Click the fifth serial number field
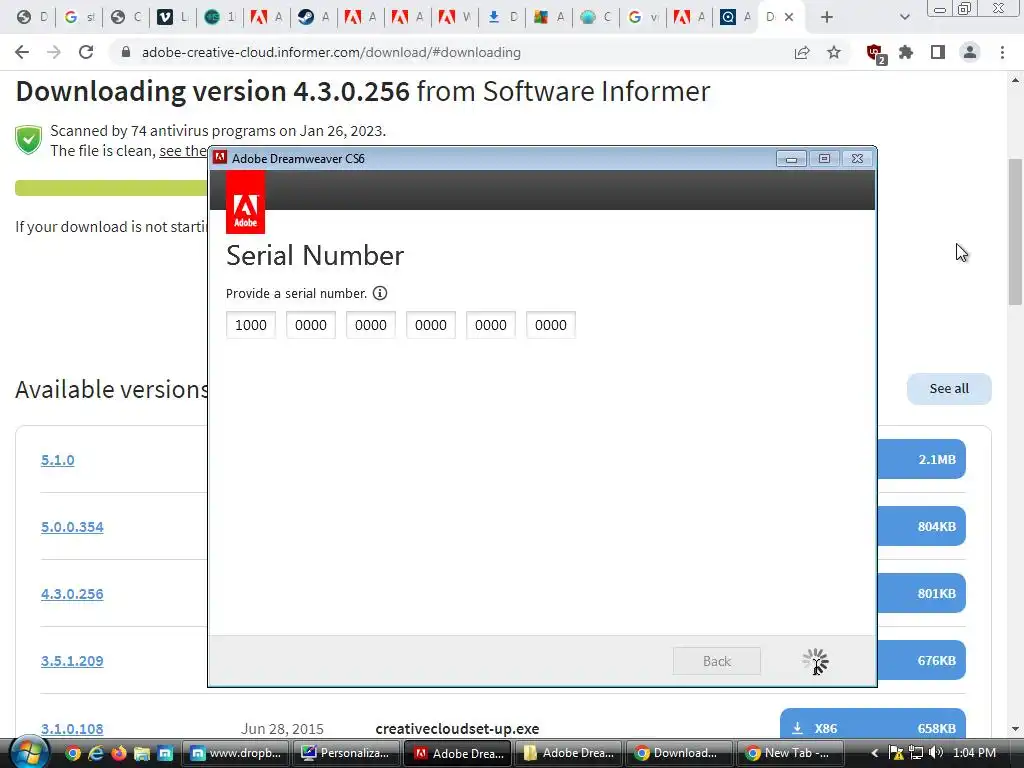Screen dimensions: 1024x768 tap(491, 325)
